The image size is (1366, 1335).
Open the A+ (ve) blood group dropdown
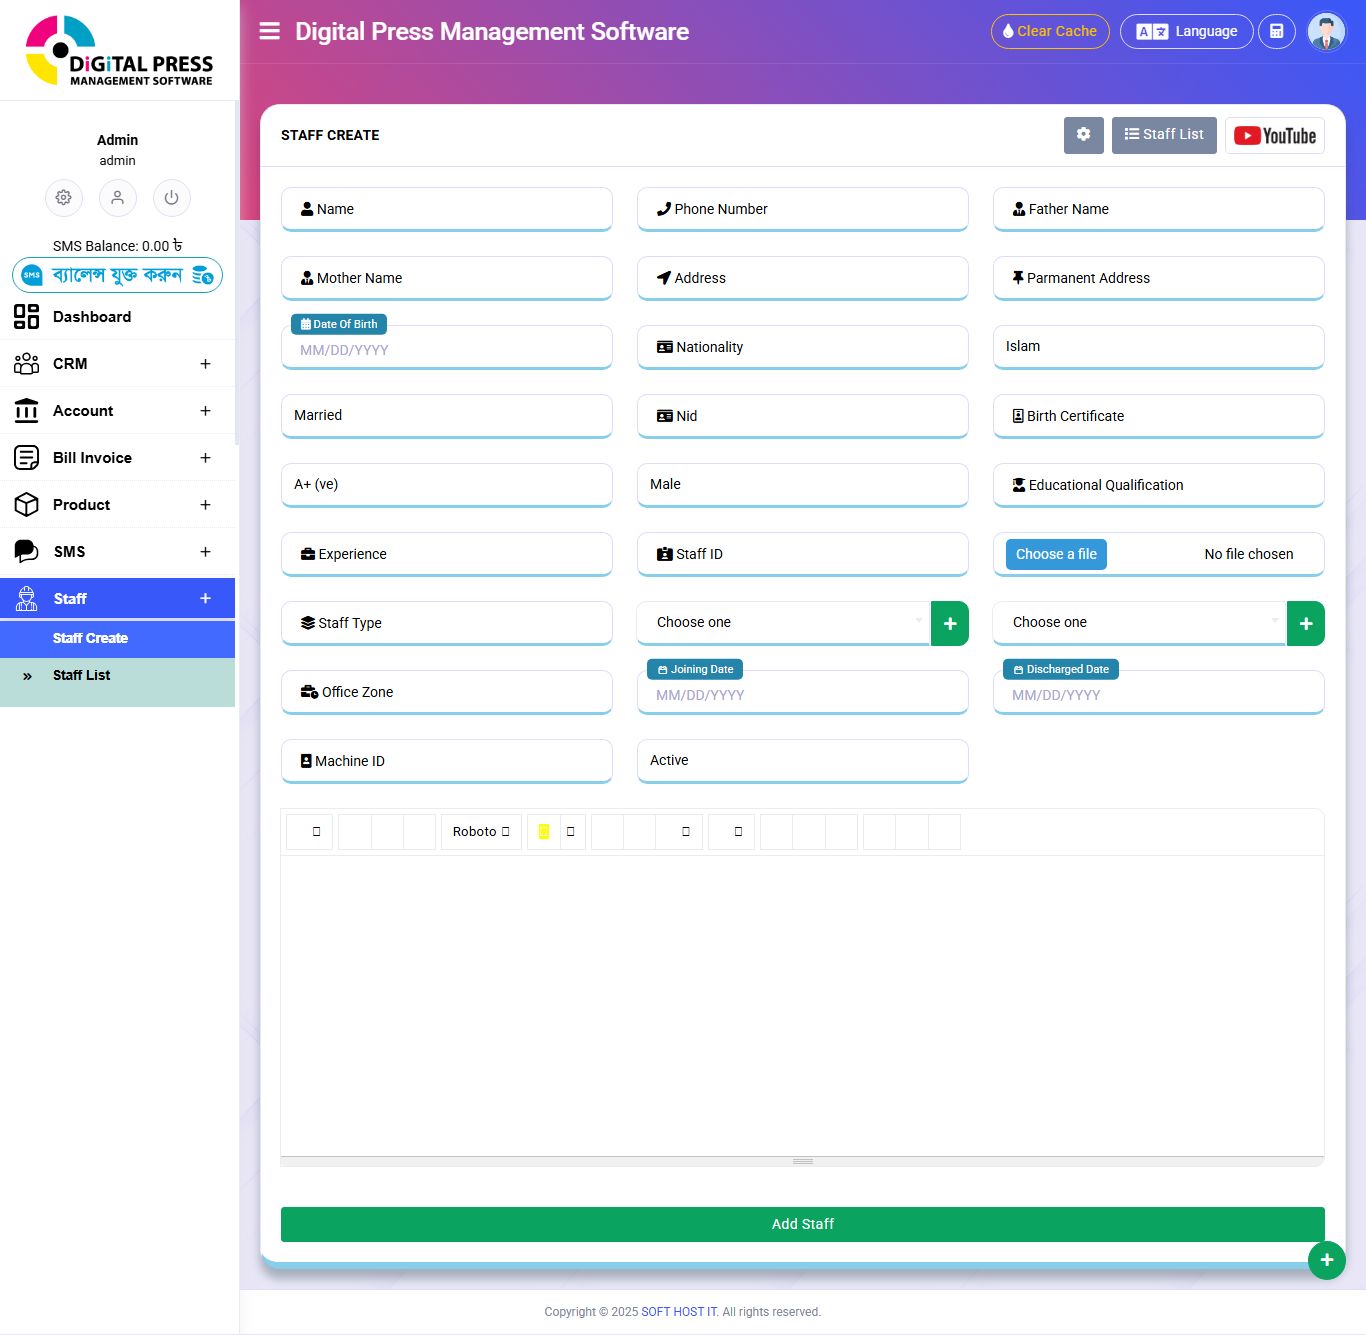pos(446,484)
